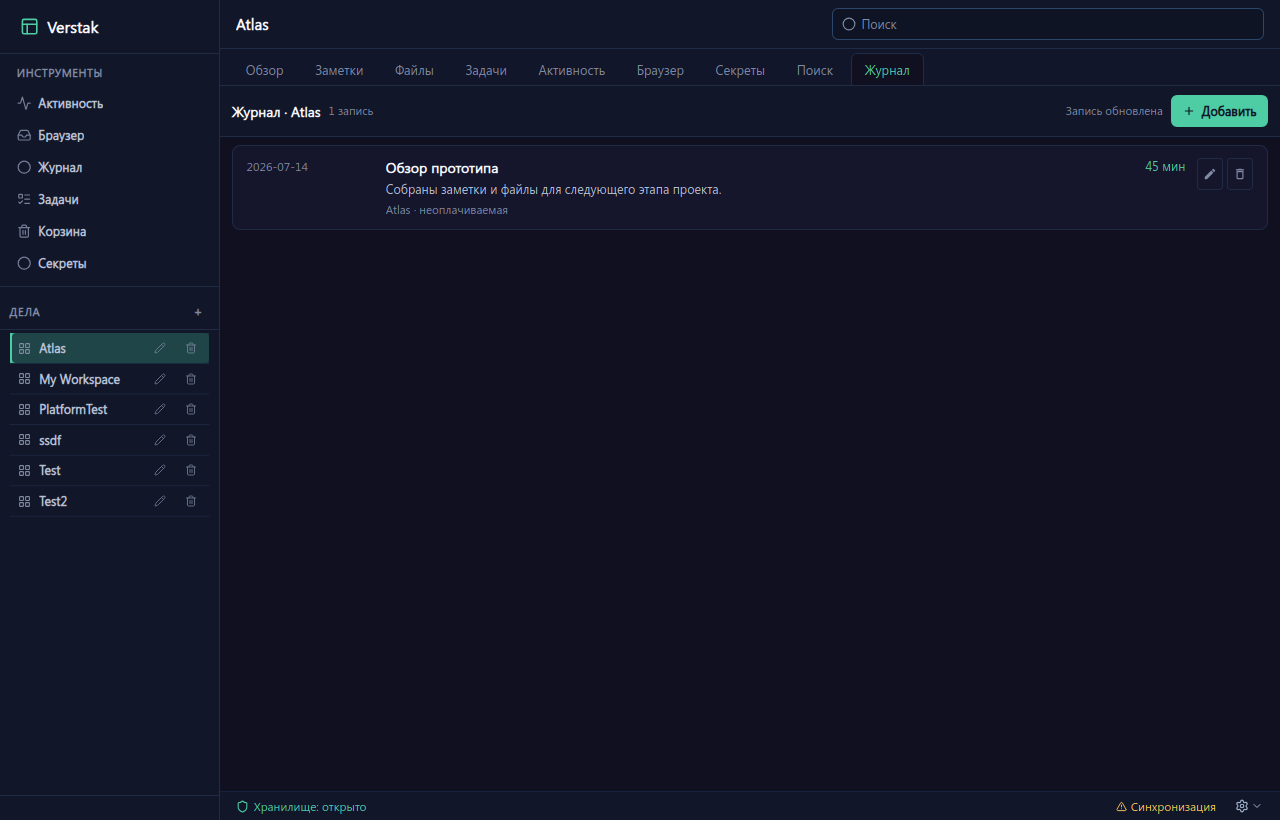Screen dimensions: 1280x820
Task: Click the Журнал · Atlas heading
Action: pos(276,112)
